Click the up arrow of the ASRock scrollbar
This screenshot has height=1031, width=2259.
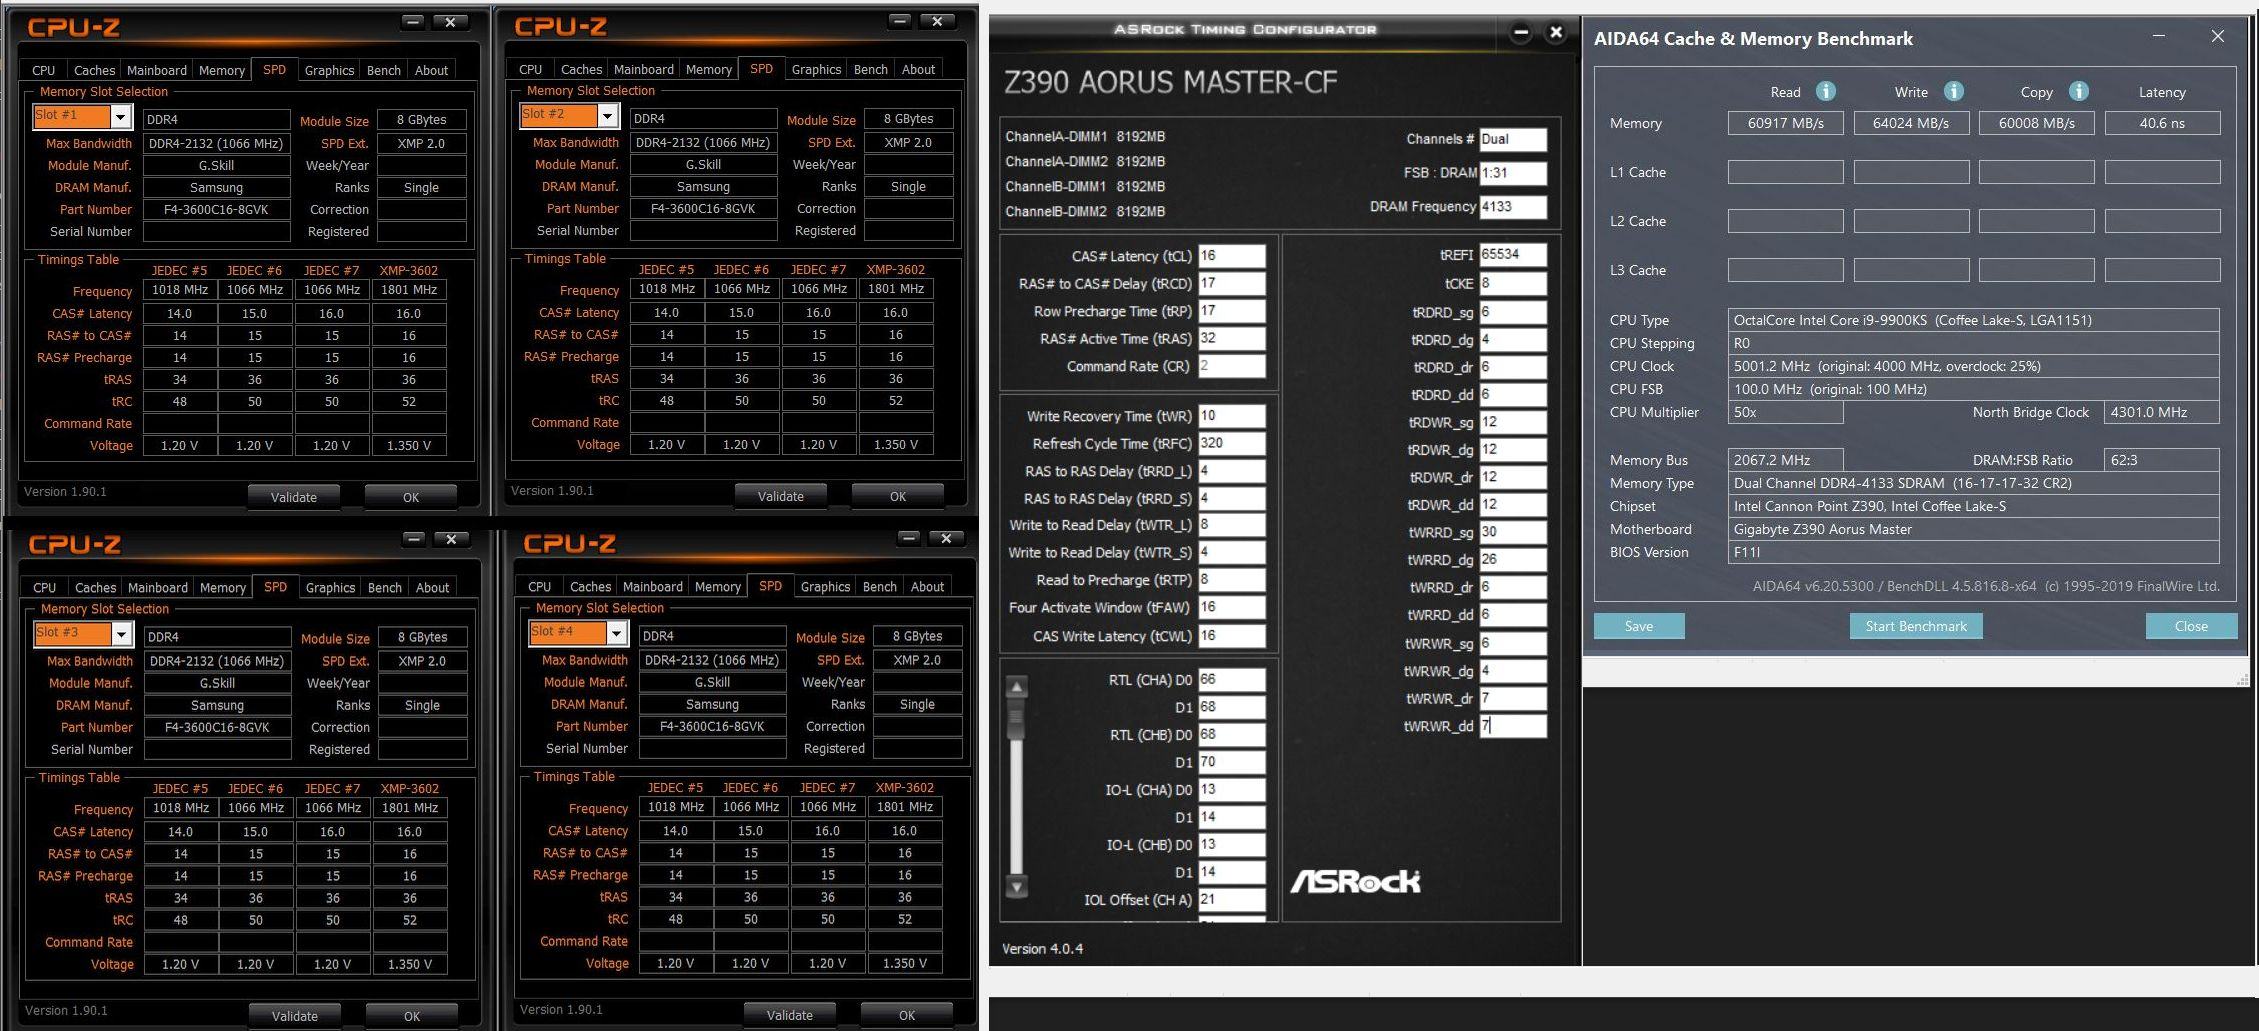click(x=1017, y=687)
